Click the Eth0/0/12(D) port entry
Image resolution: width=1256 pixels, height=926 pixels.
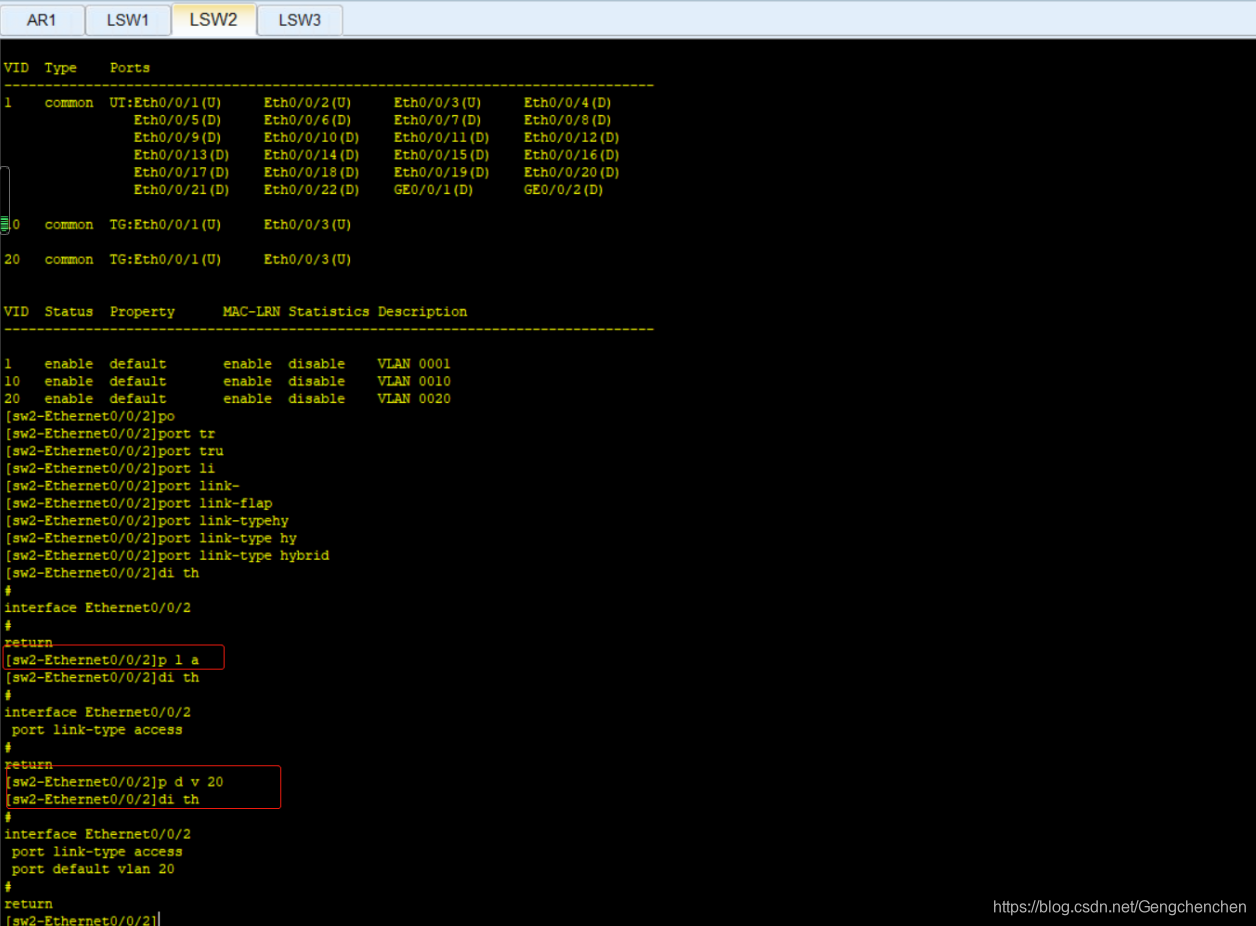point(572,137)
